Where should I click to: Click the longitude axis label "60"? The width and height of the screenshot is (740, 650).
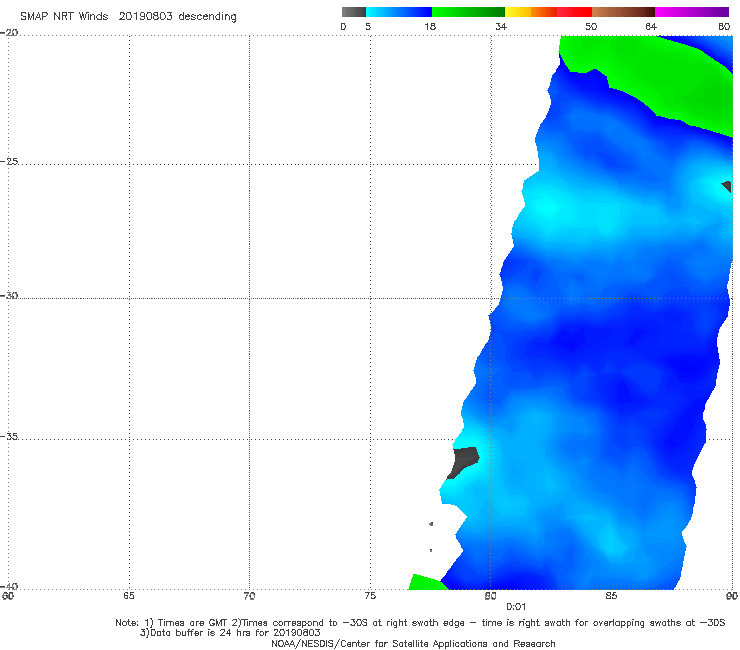pos(8,596)
